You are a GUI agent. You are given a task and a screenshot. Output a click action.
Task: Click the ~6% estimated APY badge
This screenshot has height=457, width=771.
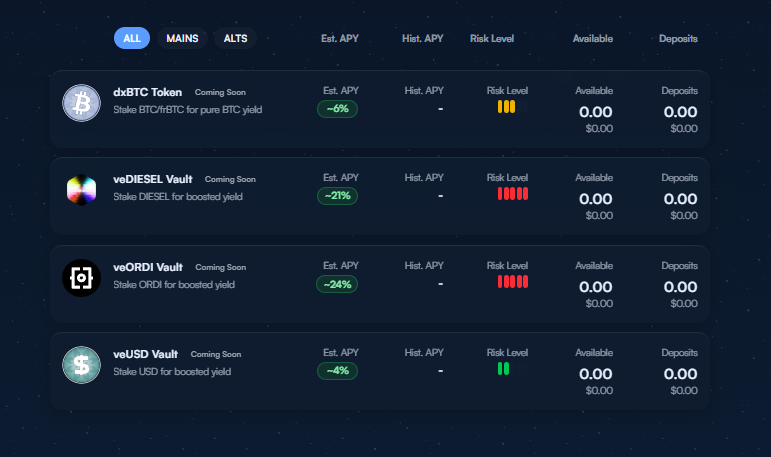pyautogui.click(x=337, y=109)
